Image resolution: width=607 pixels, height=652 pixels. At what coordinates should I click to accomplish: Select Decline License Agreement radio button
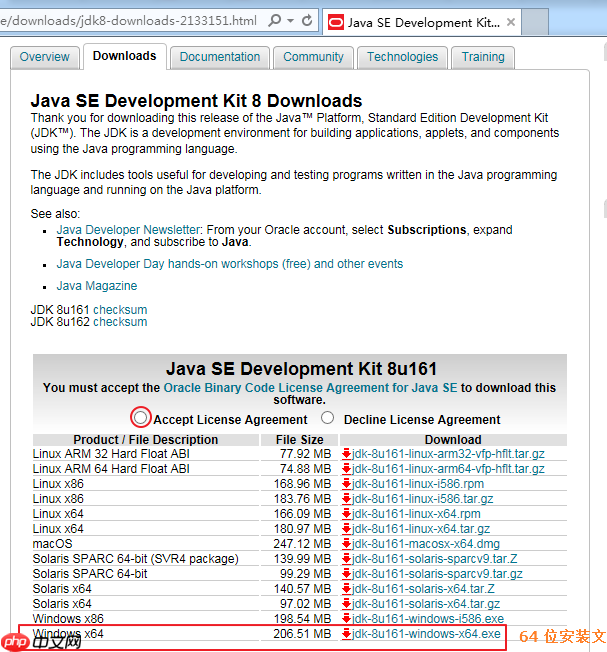(328, 417)
